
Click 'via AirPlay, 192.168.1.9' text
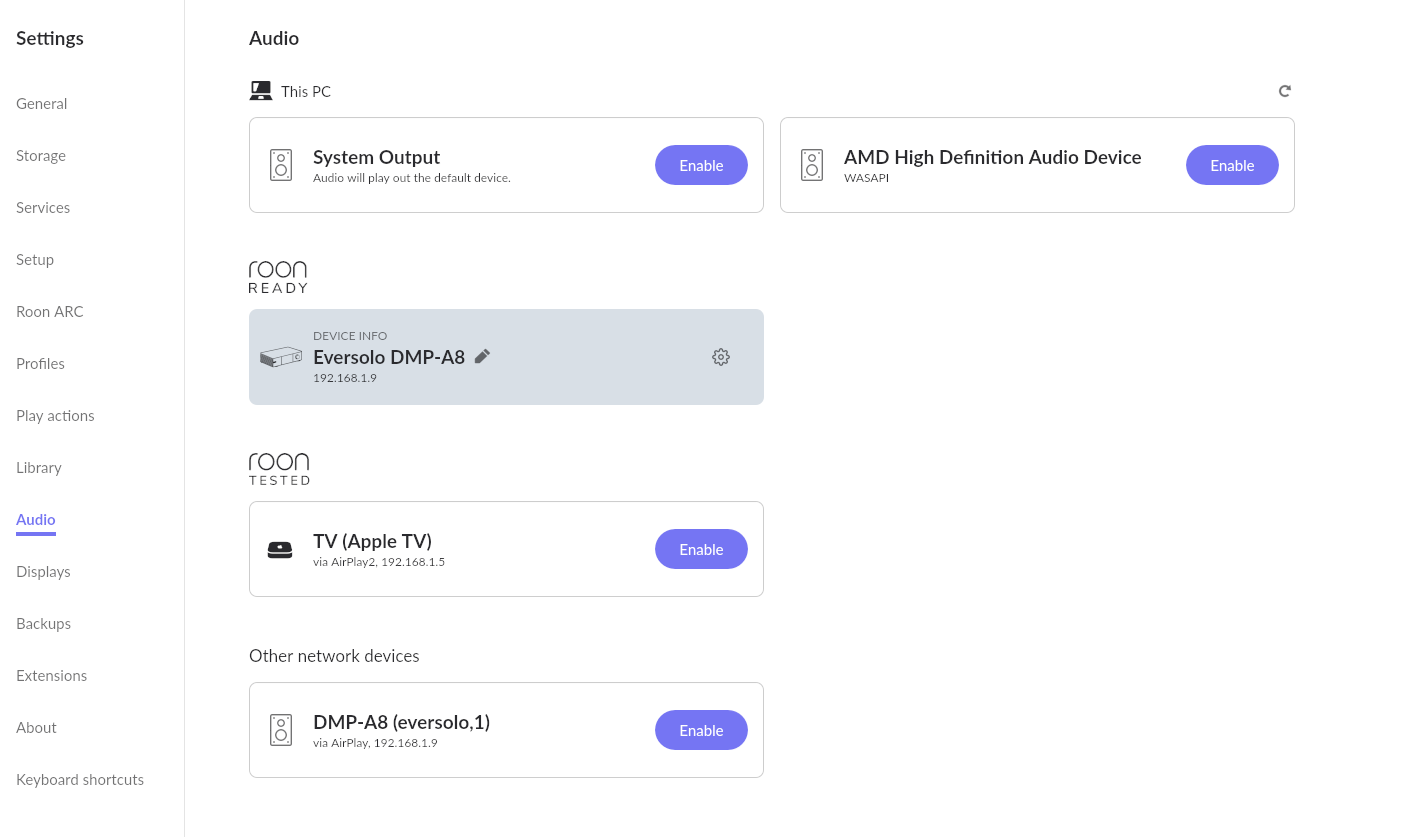pyautogui.click(x=375, y=743)
